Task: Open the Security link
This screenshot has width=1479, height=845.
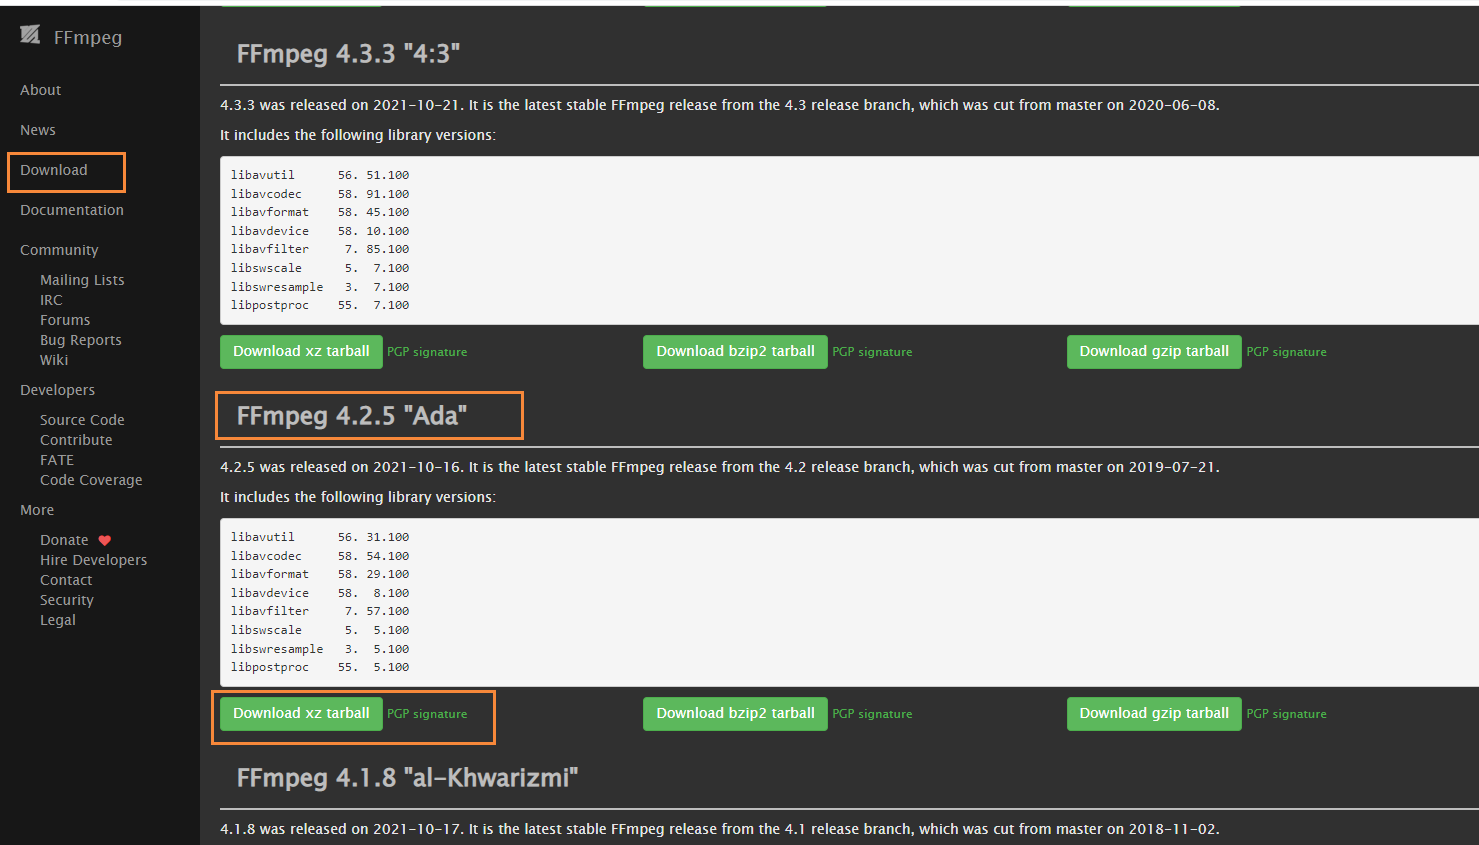Action: point(67,600)
